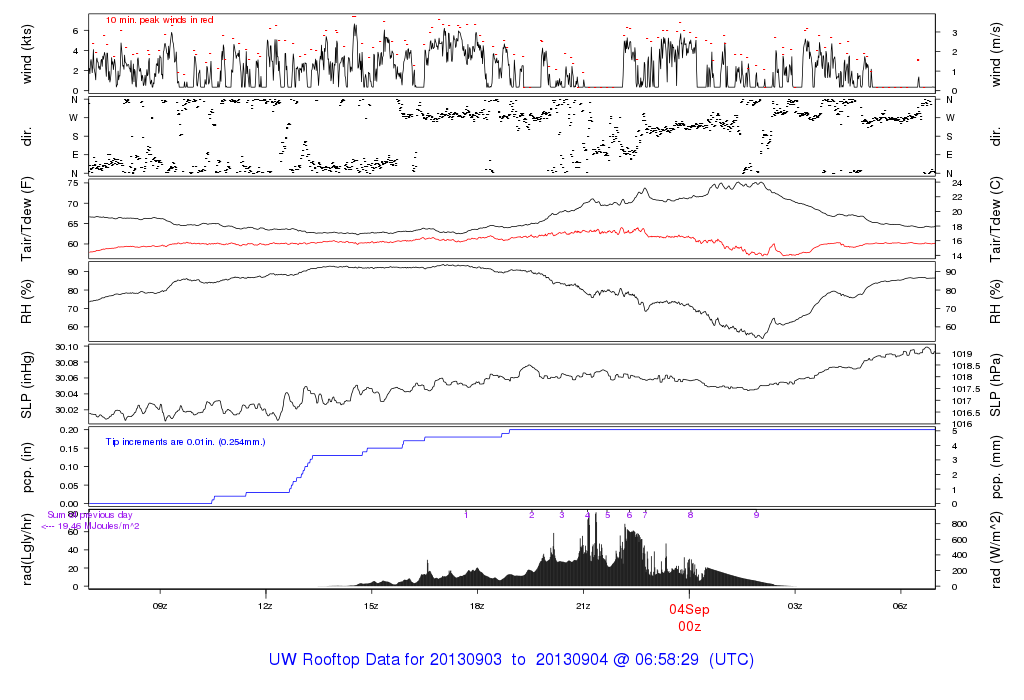This screenshot has height=700, width=1024.
Task: Select the '18z' time tick label
Action: 477,606
